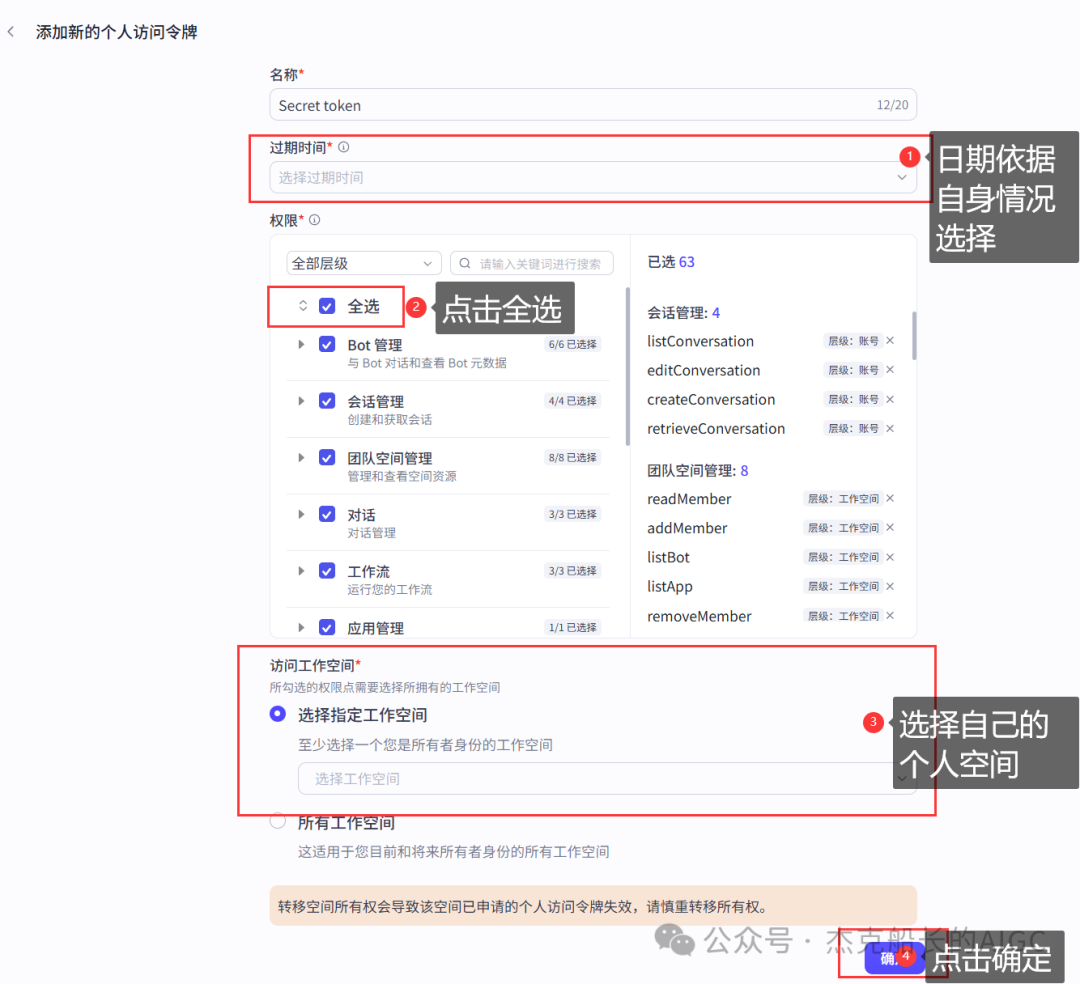Click the retrieveConversation entry text
The width and height of the screenshot is (1080, 984).
[716, 428]
